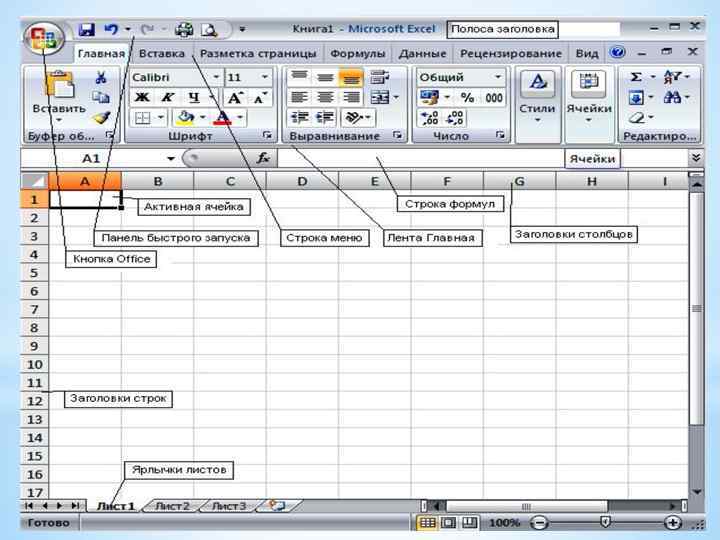Viewport: 720px width, 540px height.
Task: Click the zoom slider handle
Action: click(x=606, y=522)
